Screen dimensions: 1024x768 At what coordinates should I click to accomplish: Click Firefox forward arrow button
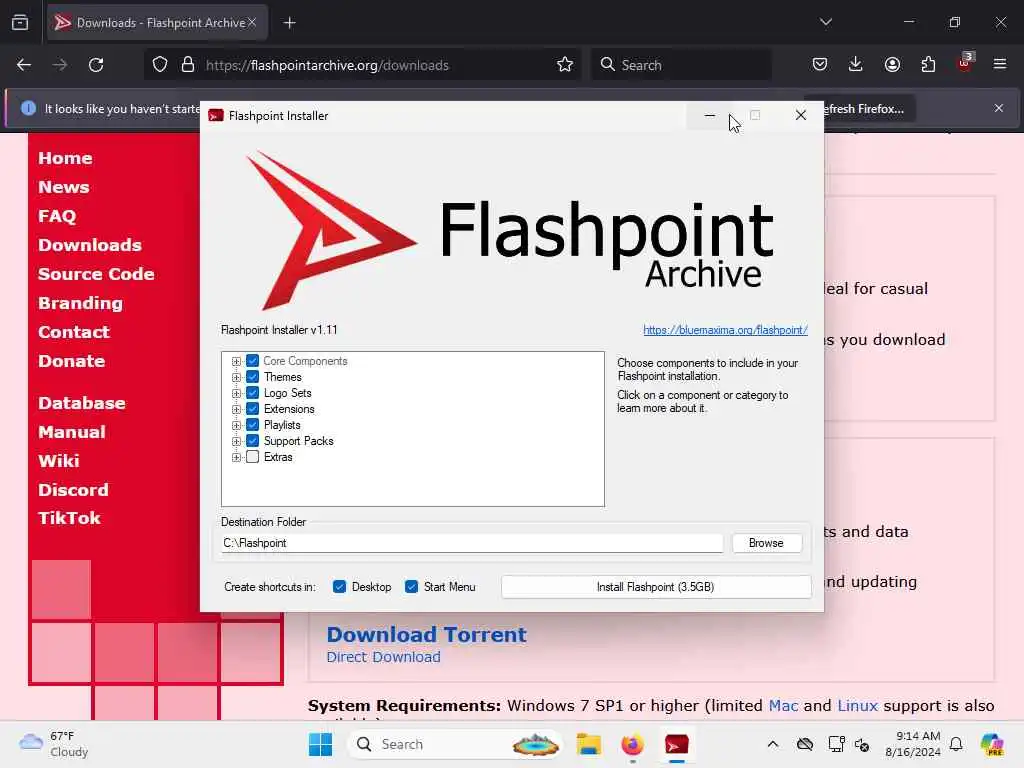(60, 65)
